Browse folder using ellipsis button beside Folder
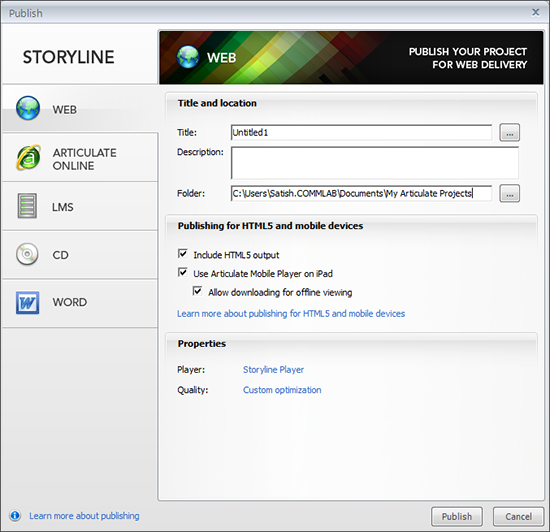550x532 pixels. (510, 194)
